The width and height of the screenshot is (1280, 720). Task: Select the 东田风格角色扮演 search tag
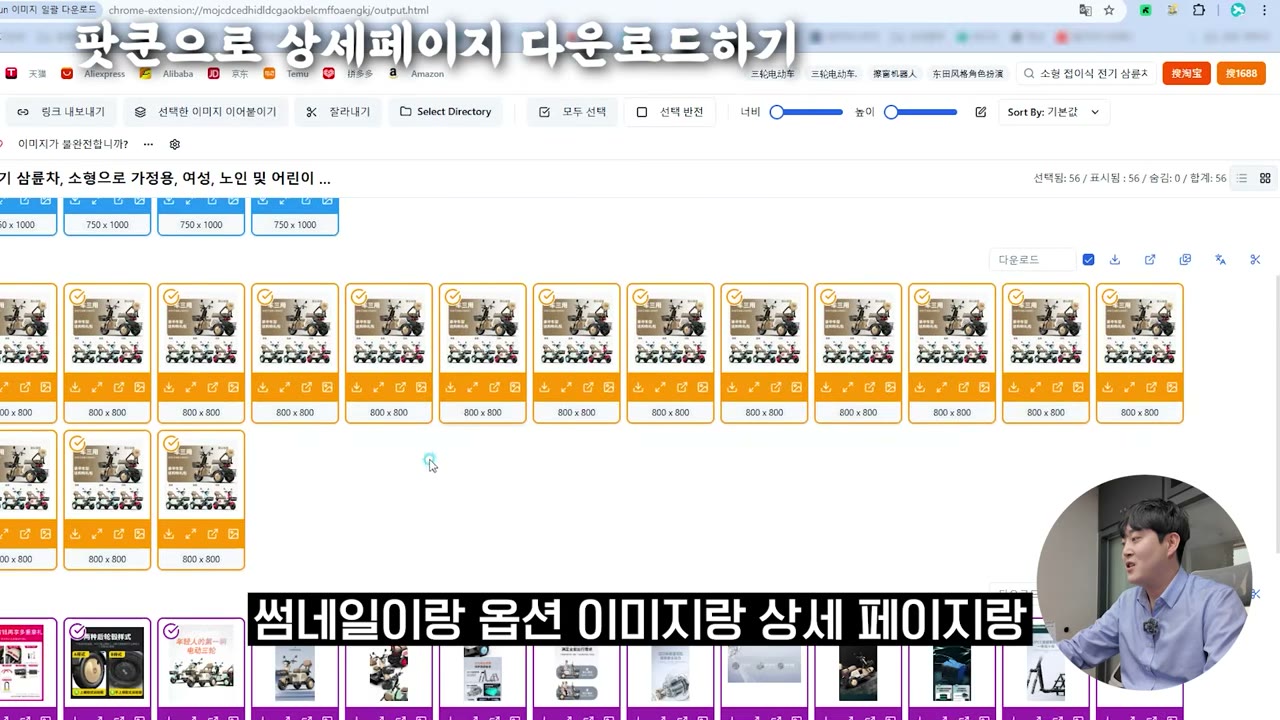[967, 74]
